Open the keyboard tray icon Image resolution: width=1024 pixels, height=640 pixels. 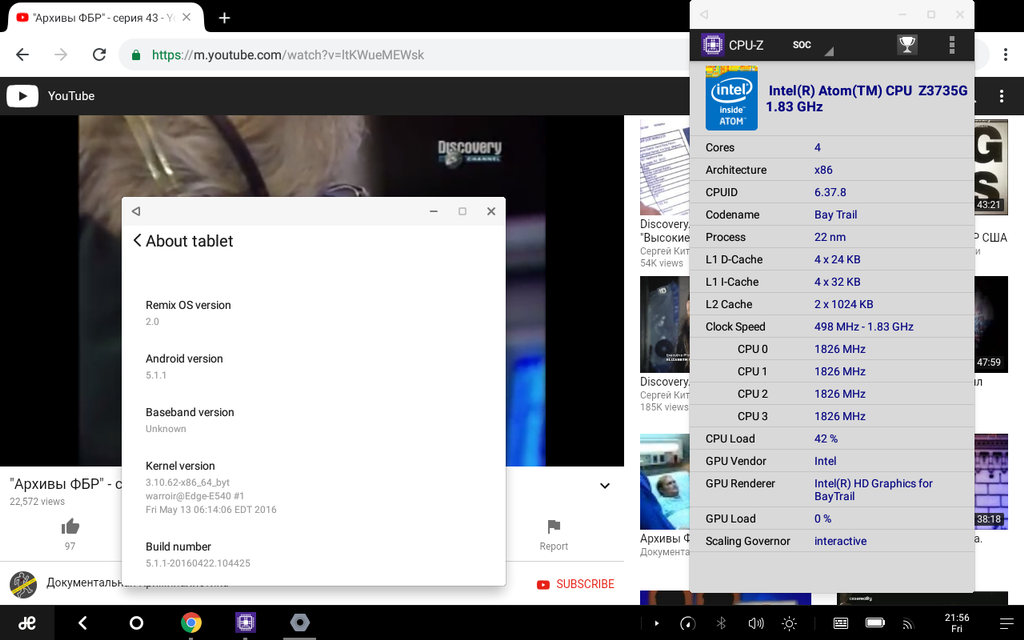point(840,624)
